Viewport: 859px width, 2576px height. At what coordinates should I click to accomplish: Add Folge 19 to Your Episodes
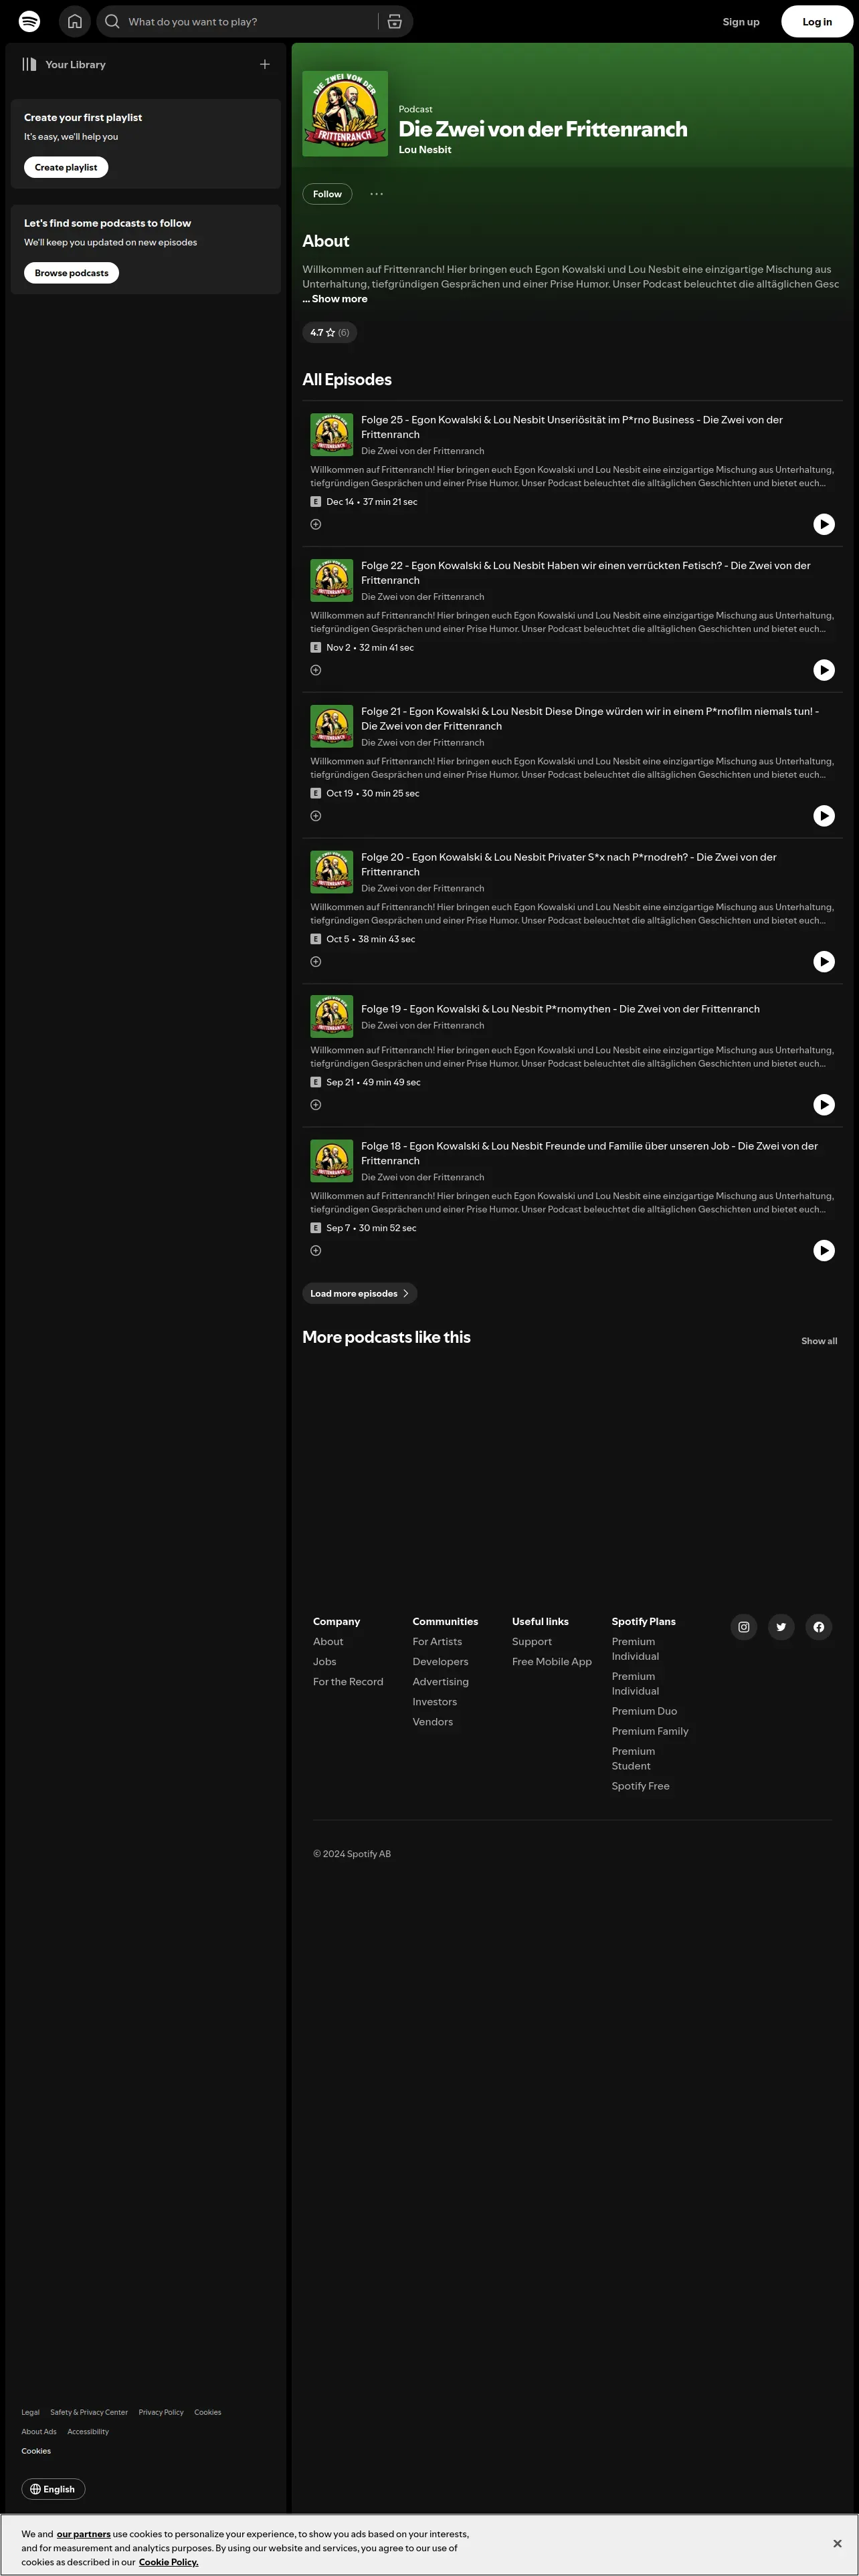point(316,1105)
